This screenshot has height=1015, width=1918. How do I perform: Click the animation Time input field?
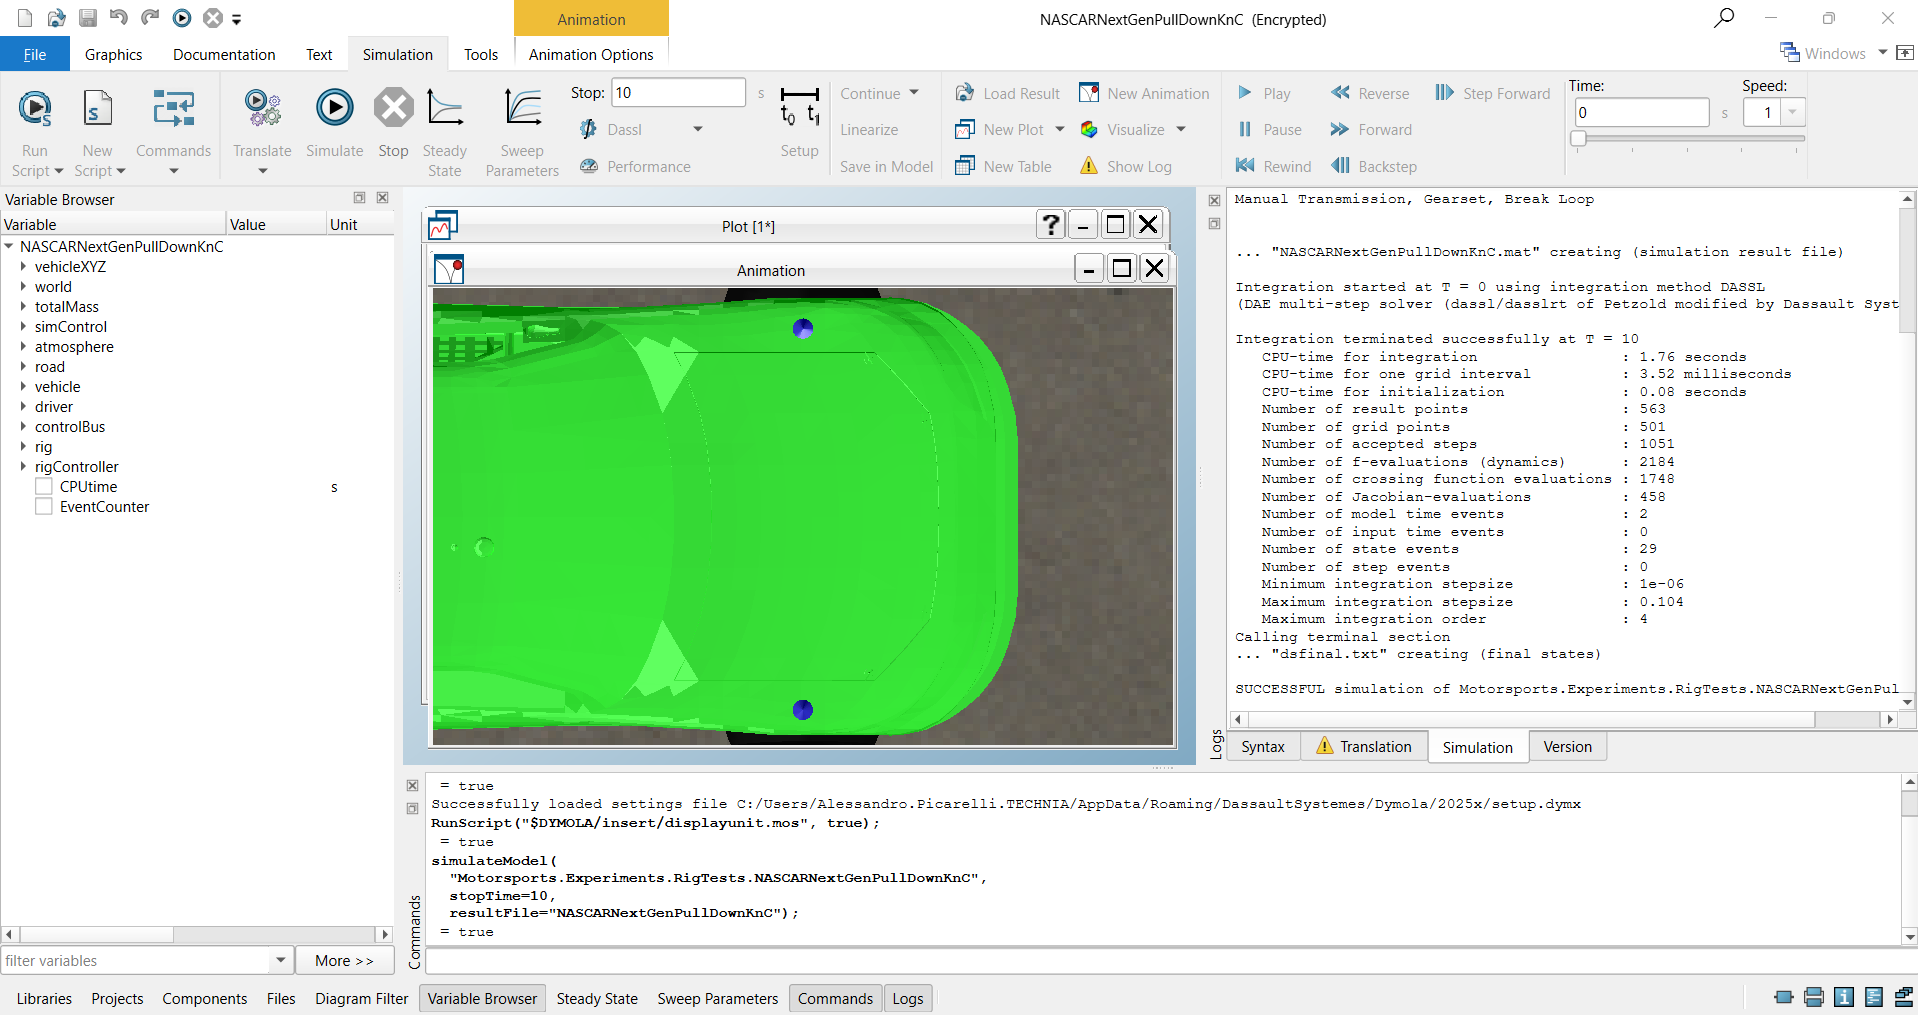(1642, 112)
